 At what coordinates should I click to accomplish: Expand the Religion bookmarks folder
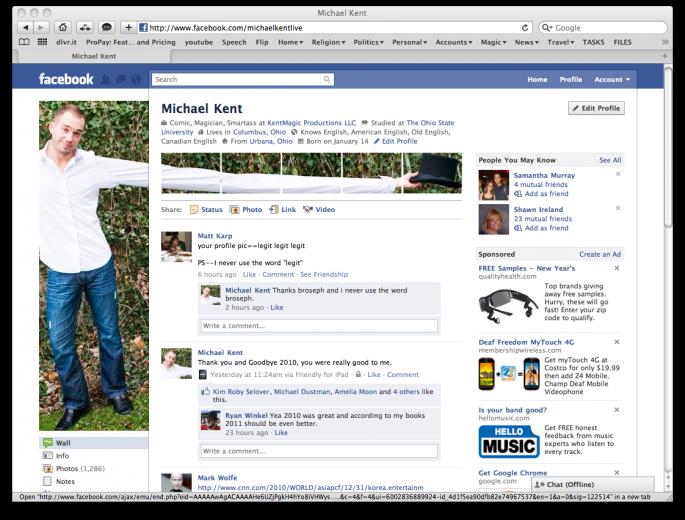[x=328, y=42]
